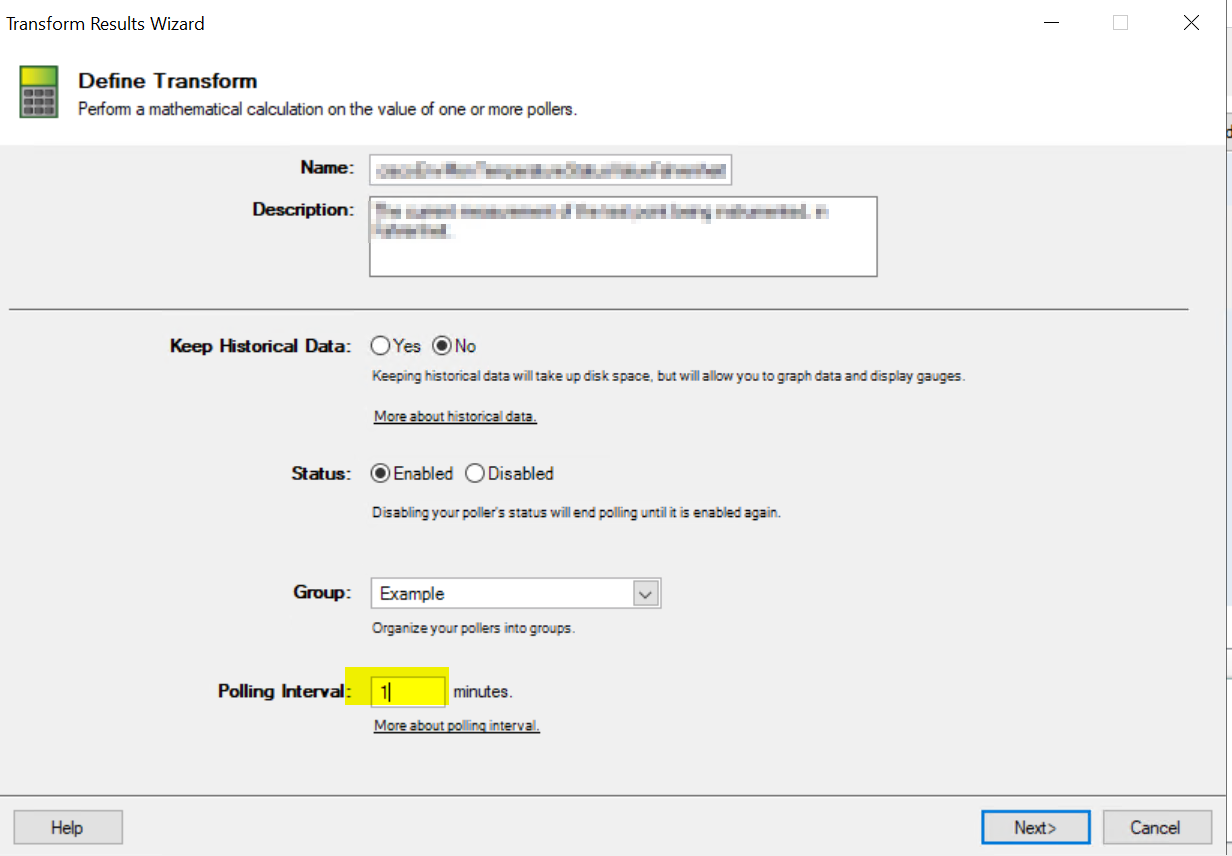The image size is (1232, 856).
Task: Click inside the Name text field
Action: pyautogui.click(x=550, y=169)
